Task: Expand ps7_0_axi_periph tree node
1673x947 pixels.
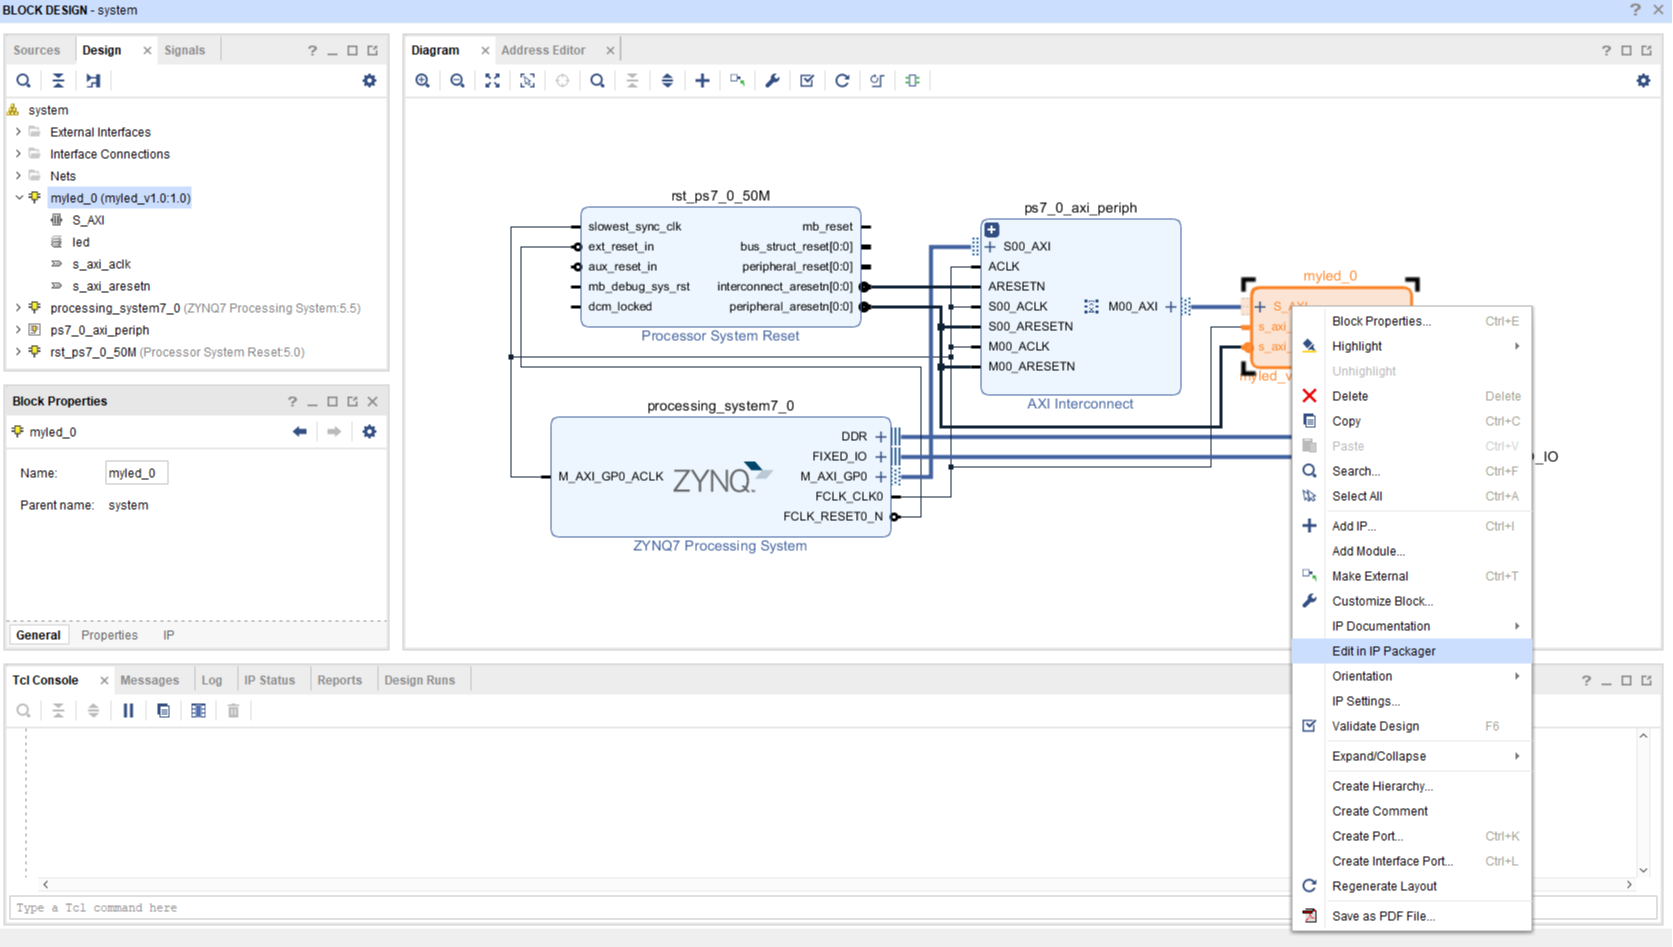Action: pos(18,330)
